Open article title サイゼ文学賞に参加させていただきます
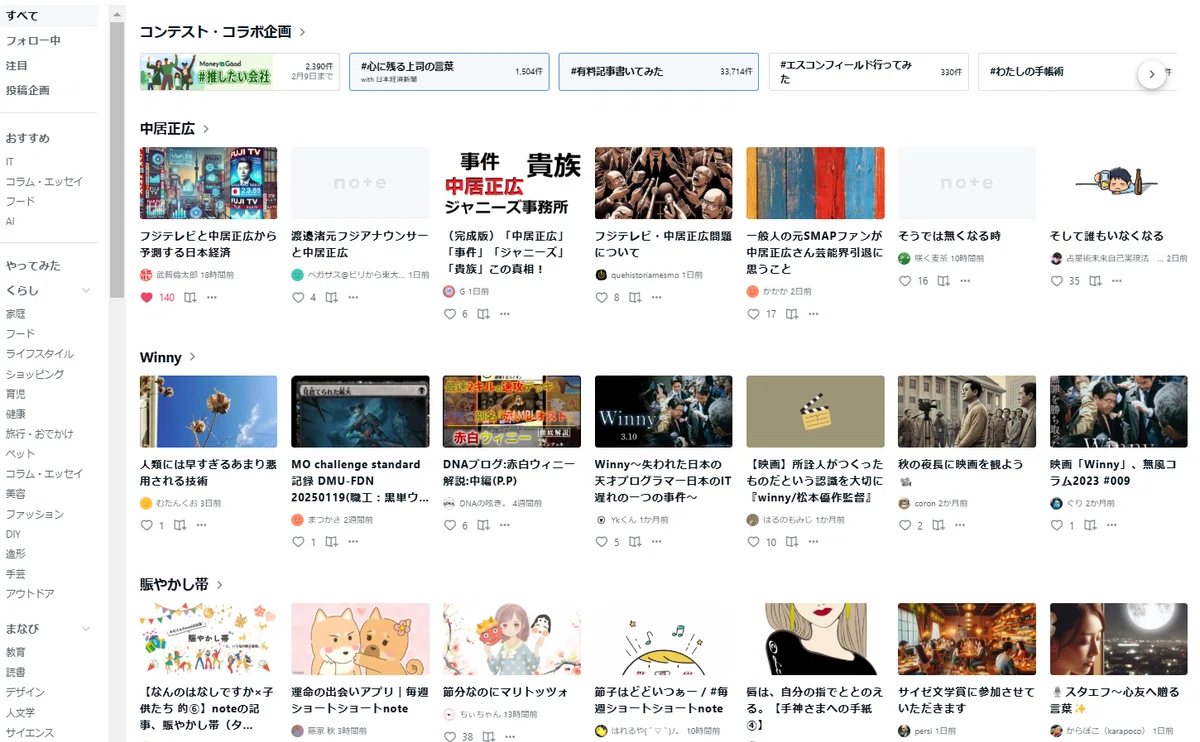1200x742 pixels. 966,700
